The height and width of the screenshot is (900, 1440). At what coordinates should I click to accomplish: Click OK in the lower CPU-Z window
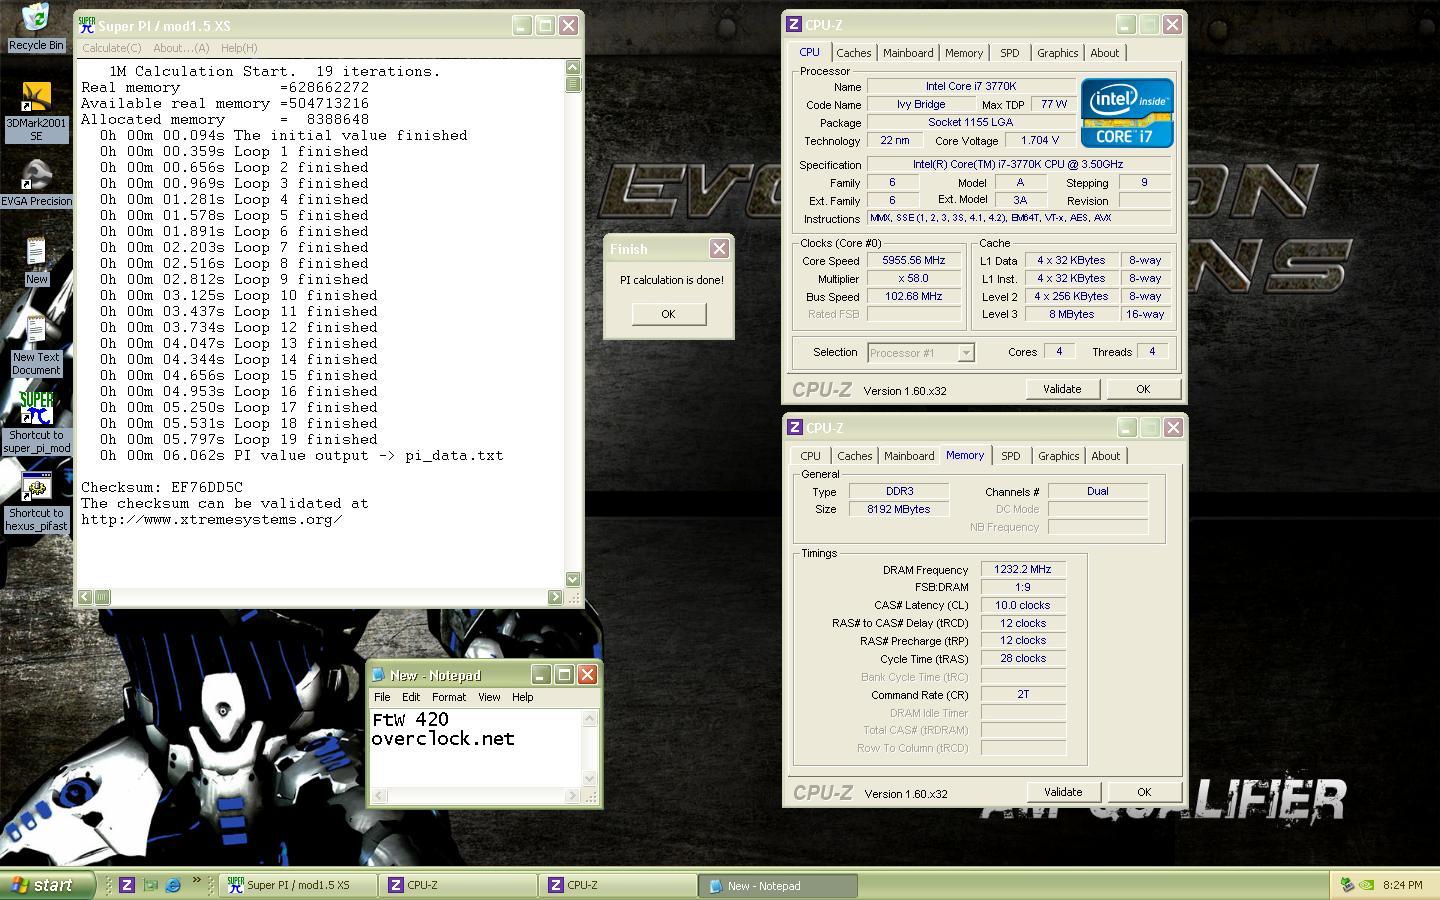(1144, 792)
